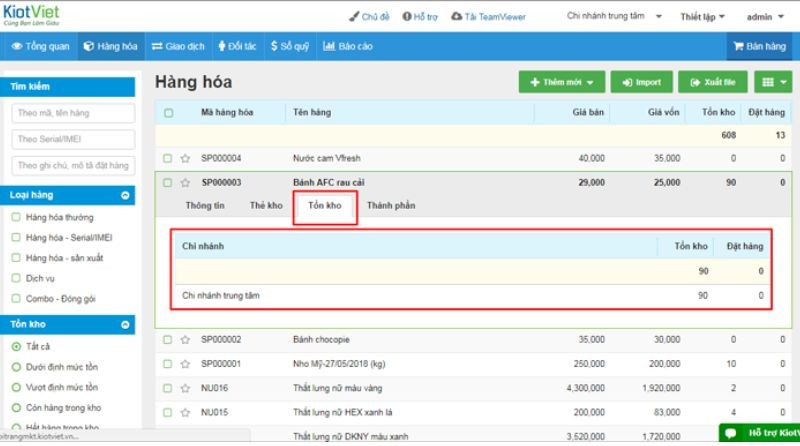Focus Theo ghi chú, mô tả đặt hàng field

point(73,165)
